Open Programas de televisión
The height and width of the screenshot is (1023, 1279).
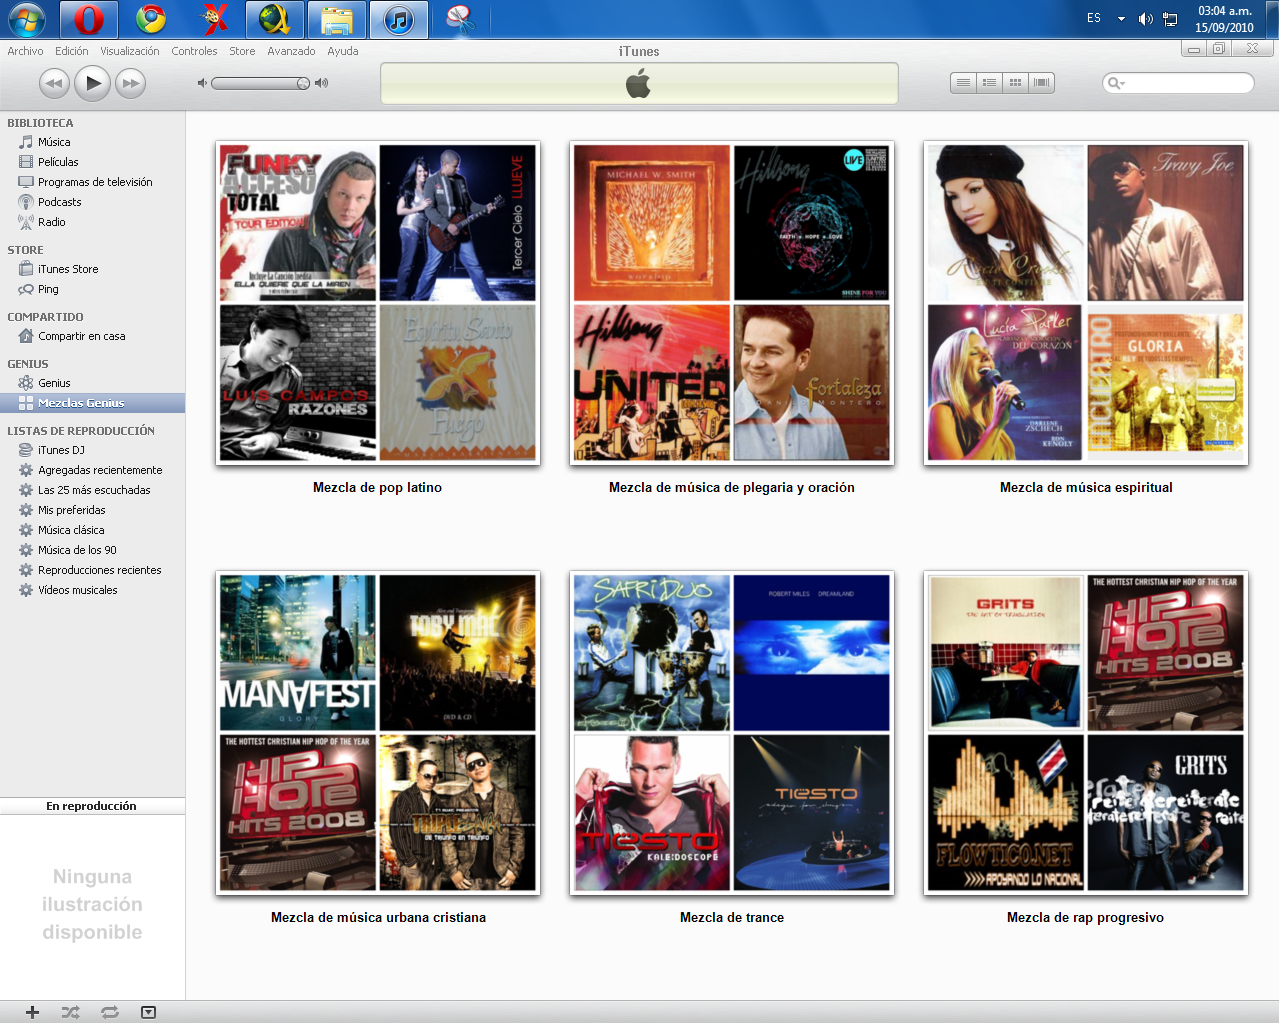click(x=92, y=182)
